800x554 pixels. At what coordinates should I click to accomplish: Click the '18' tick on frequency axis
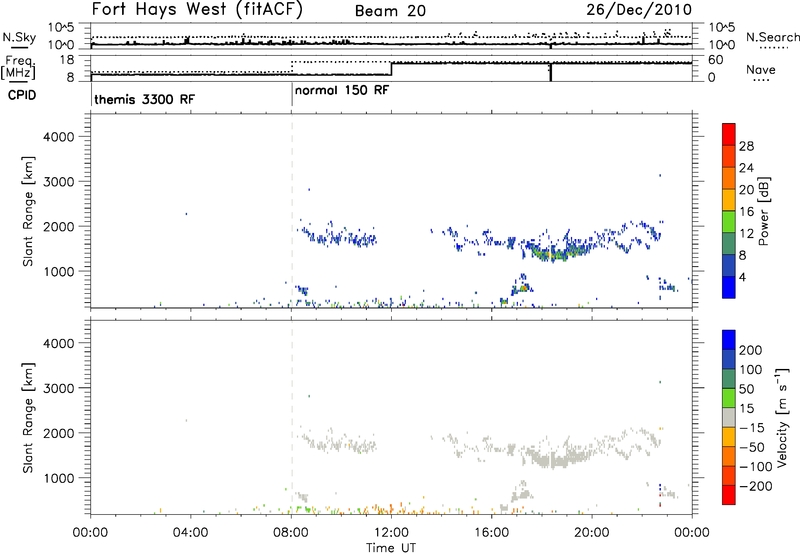pyautogui.click(x=66, y=60)
